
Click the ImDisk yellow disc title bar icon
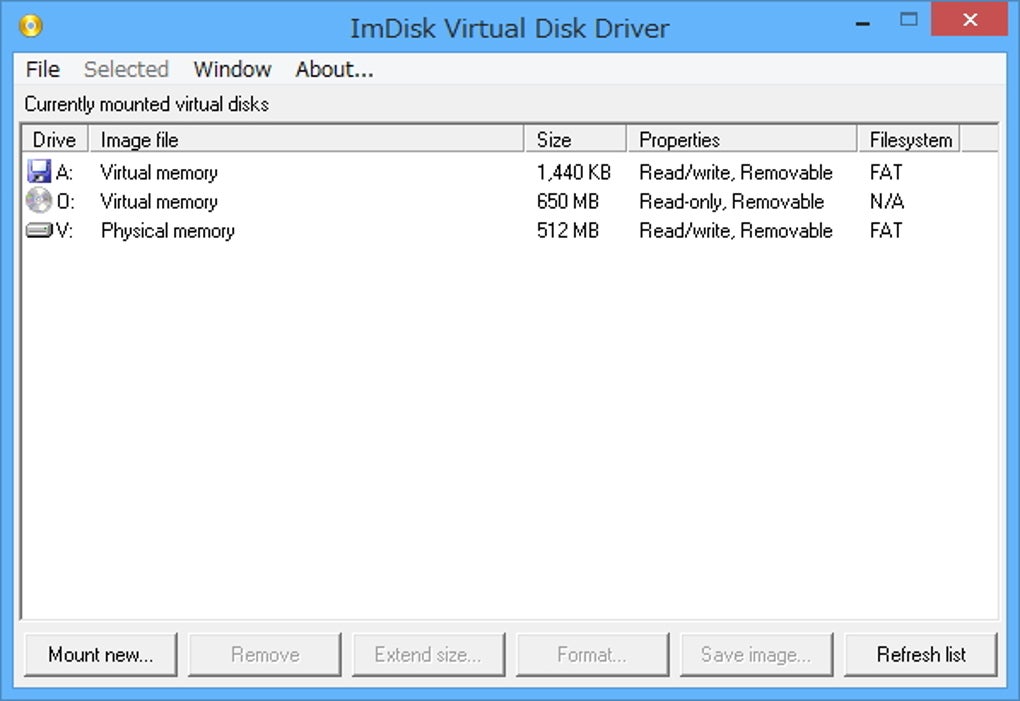click(31, 26)
